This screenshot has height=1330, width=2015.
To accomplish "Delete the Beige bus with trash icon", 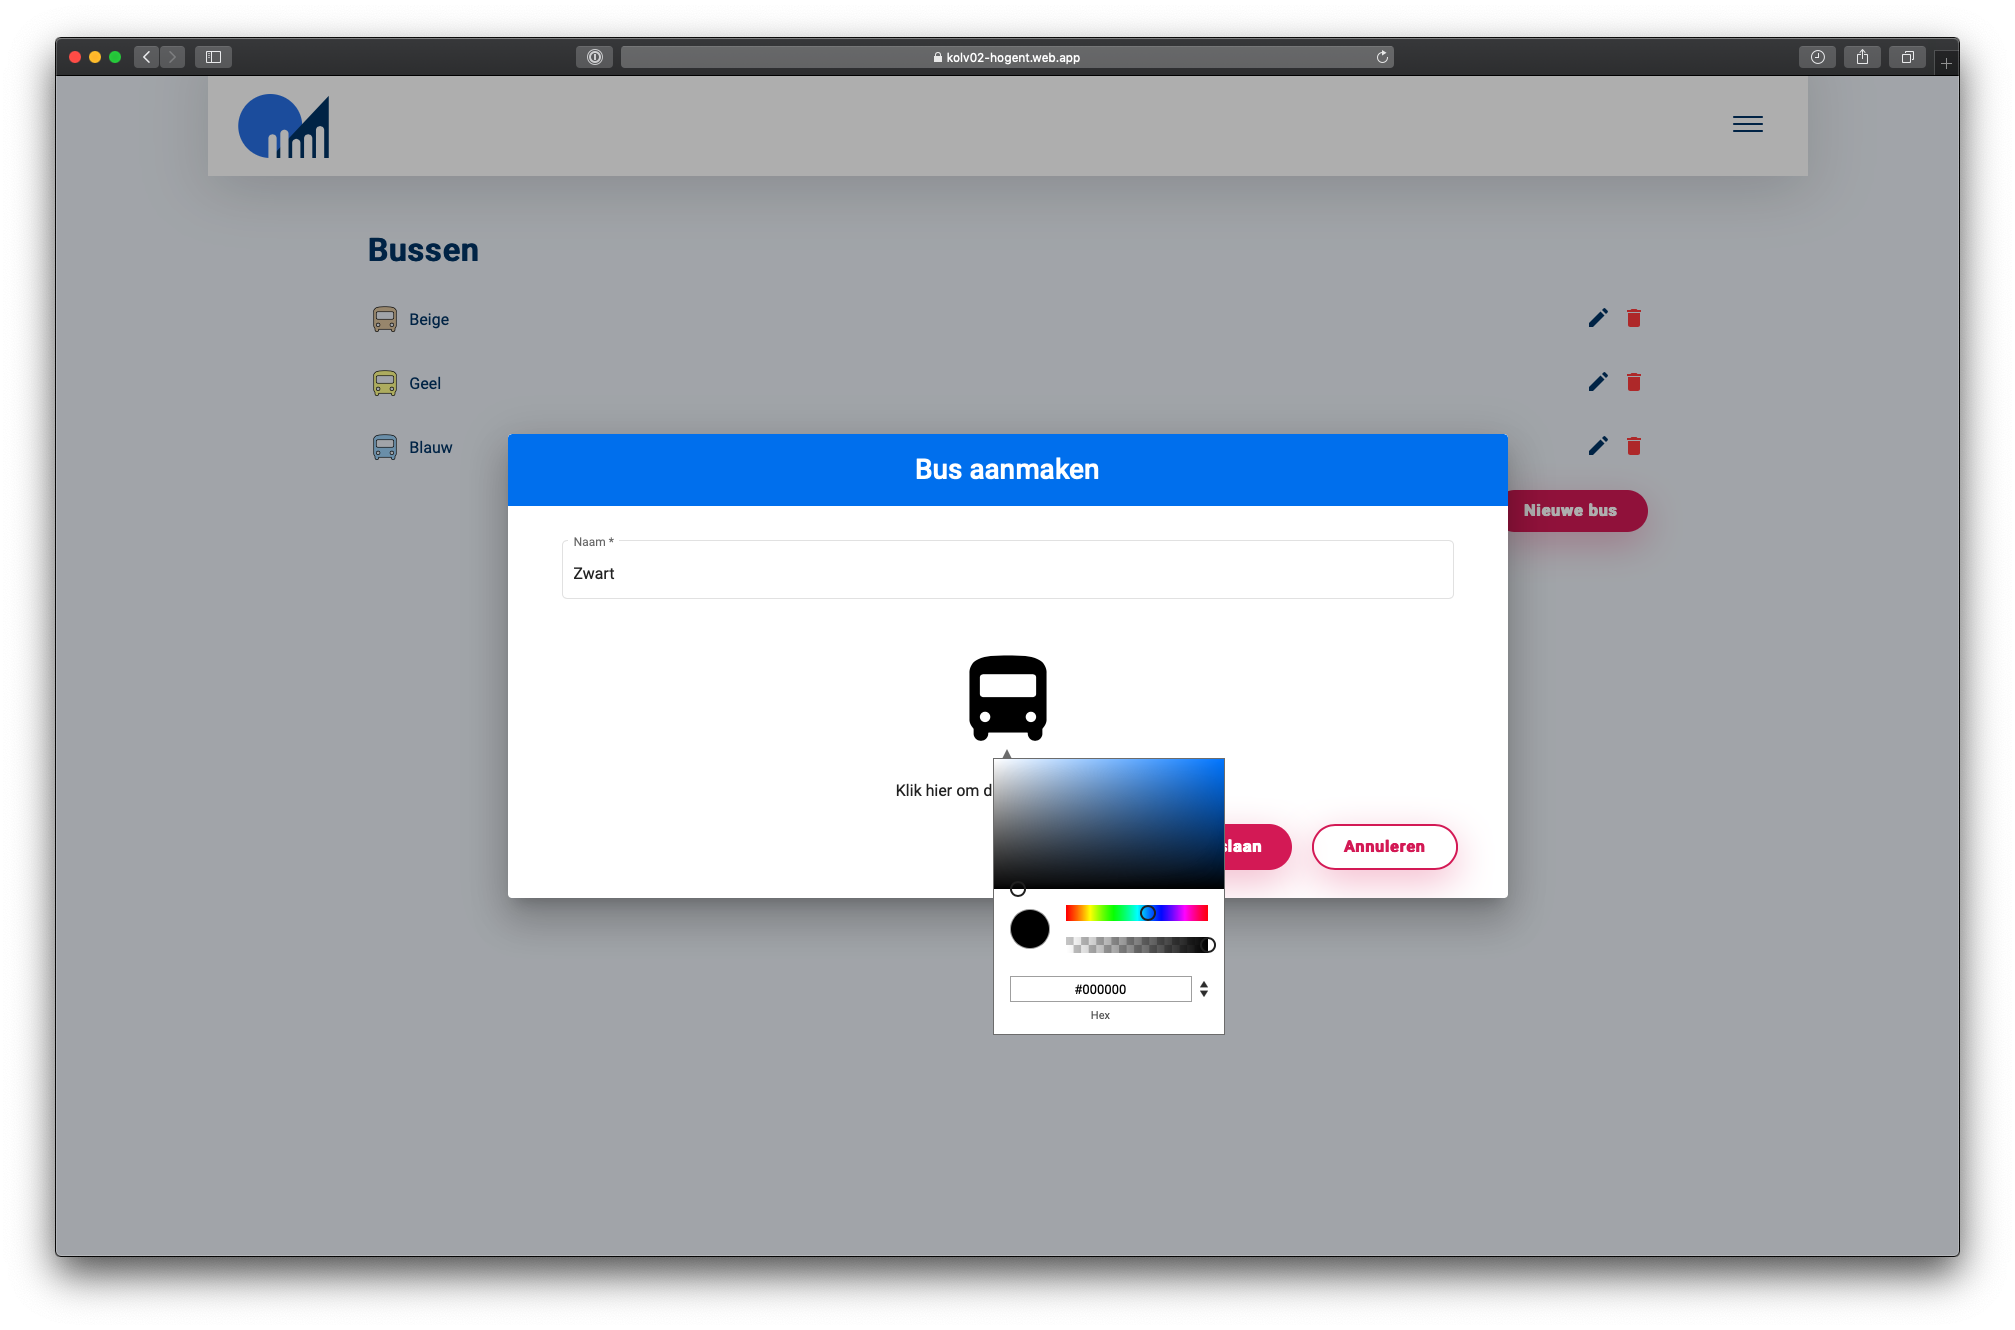I will click(x=1634, y=318).
